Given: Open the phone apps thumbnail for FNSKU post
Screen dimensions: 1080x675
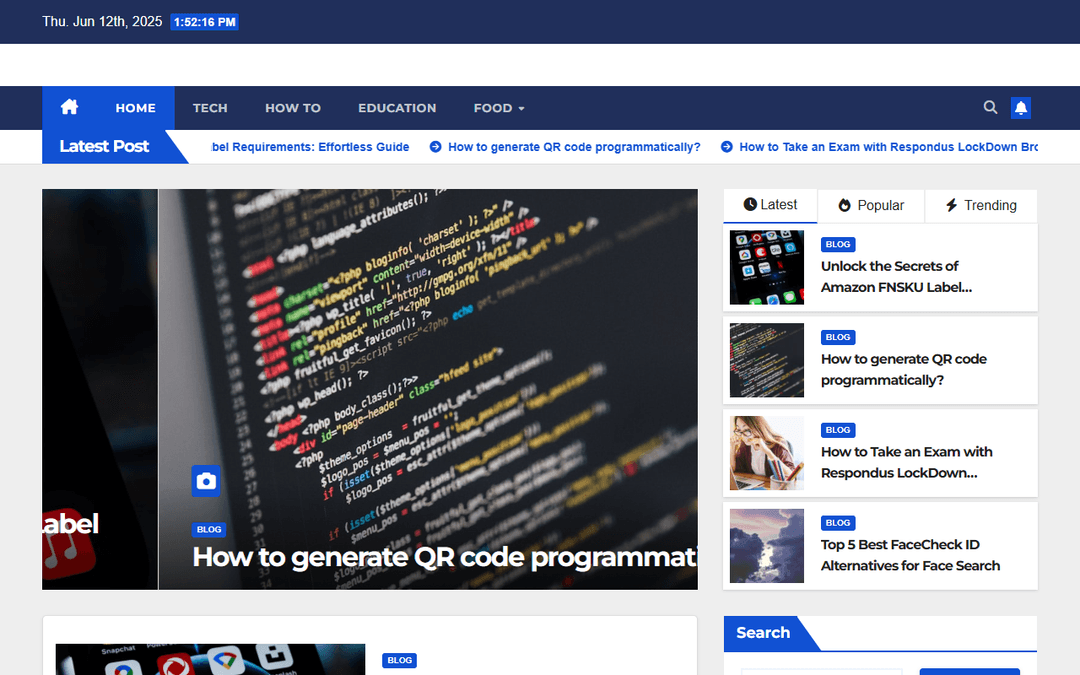Looking at the screenshot, I should point(767,267).
